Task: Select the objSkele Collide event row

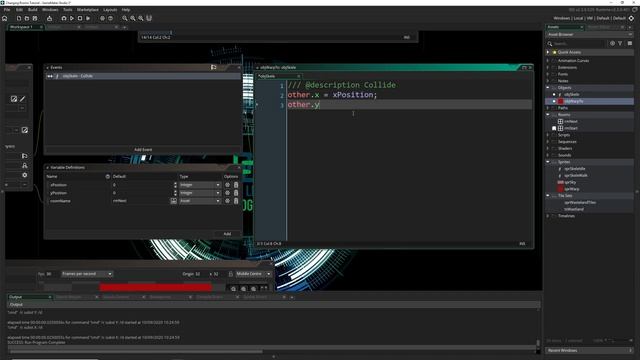Action: 143,76
